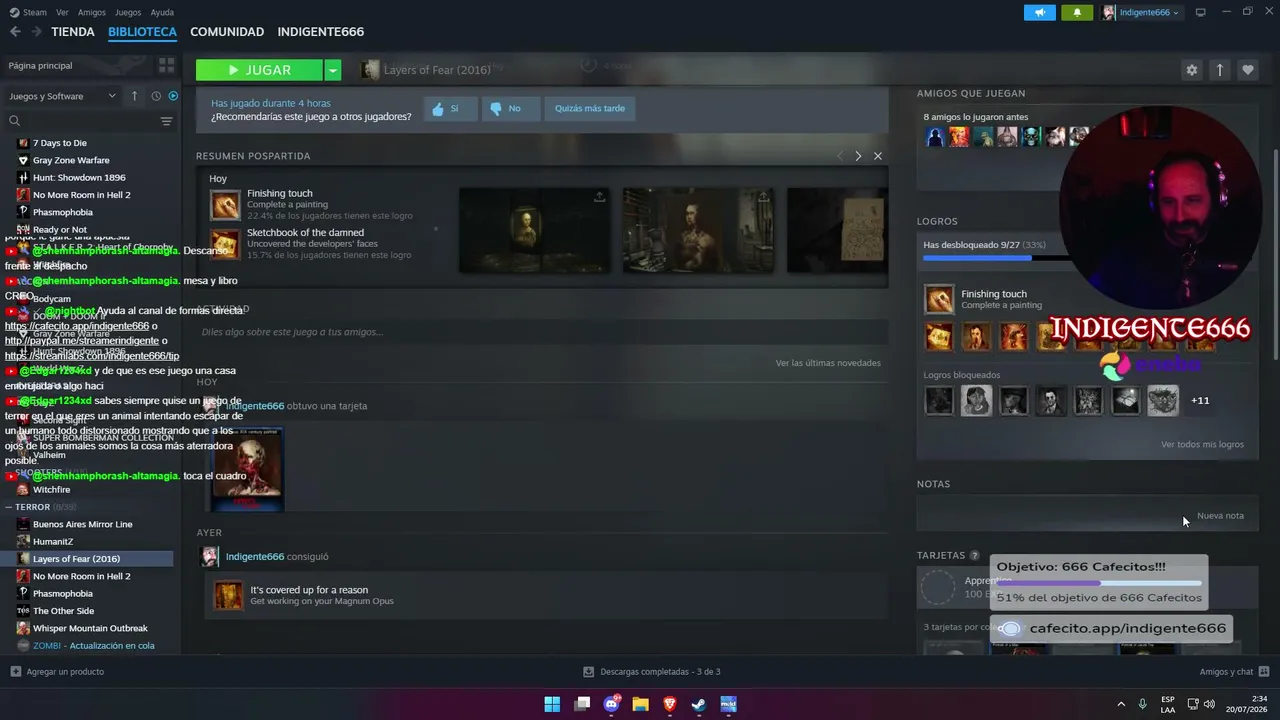Open Task View on the taskbar

tap(582, 704)
